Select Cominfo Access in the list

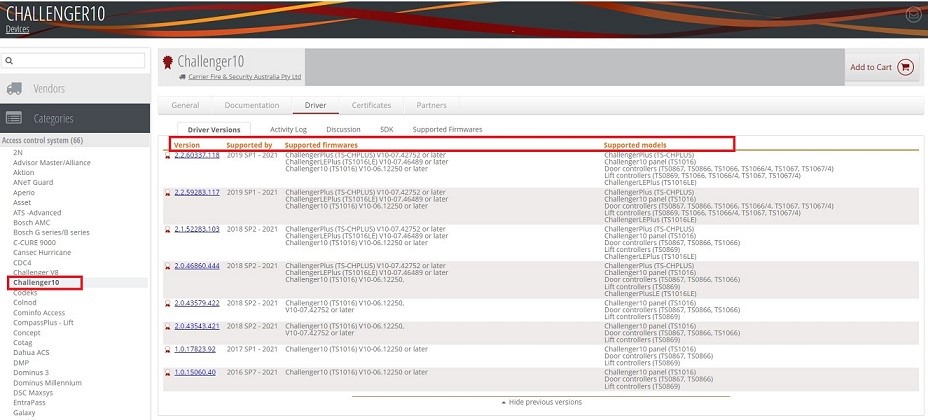click(x=39, y=313)
